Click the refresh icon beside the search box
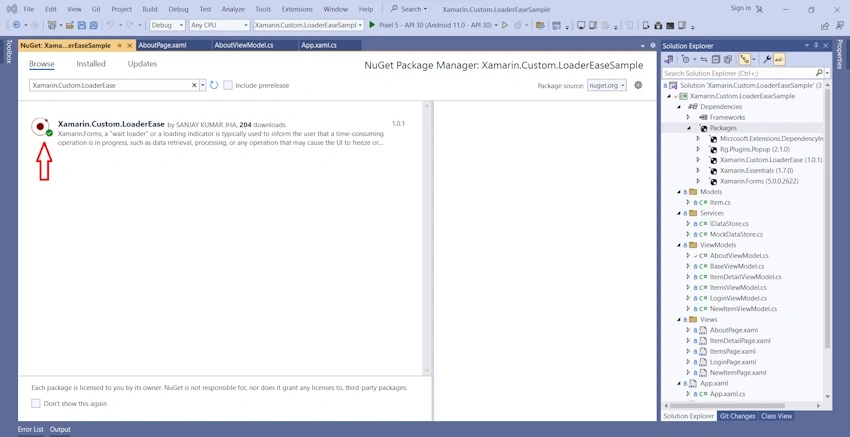The width and height of the screenshot is (850, 437). [x=214, y=85]
